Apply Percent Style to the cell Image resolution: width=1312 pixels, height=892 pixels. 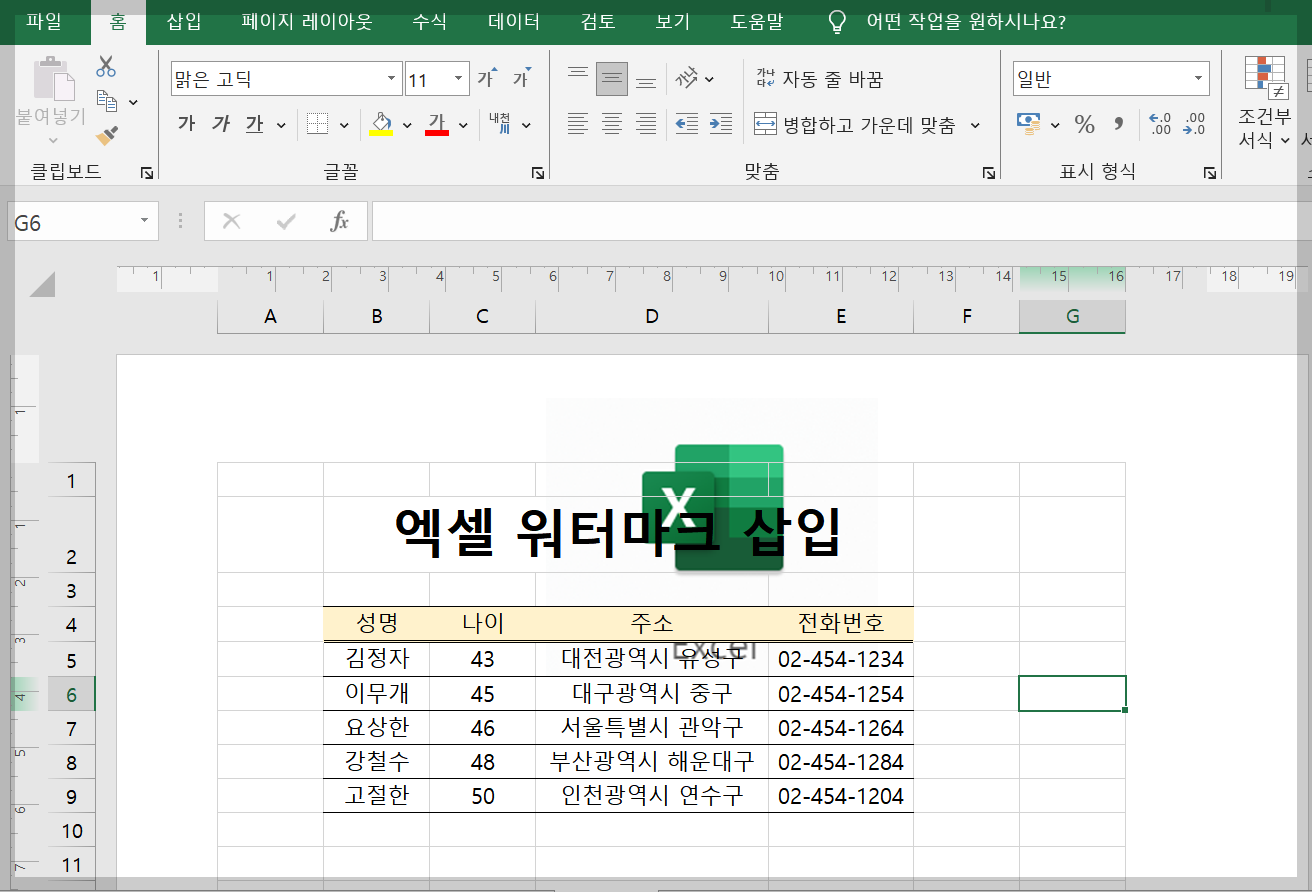pos(1085,124)
